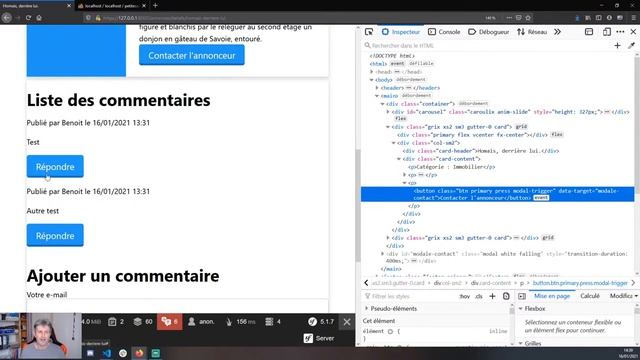Viewport: 640px width, 360px height.
Task: Click the plus icon to create a node
Action: [618, 45]
